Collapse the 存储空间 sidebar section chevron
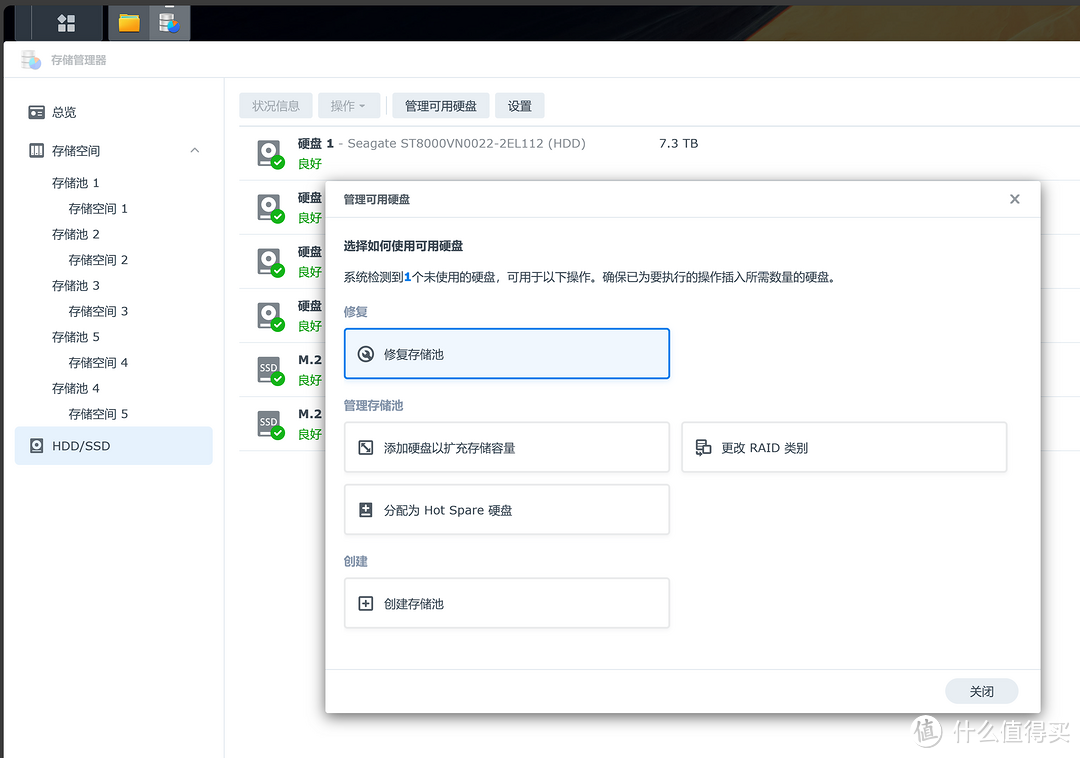The width and height of the screenshot is (1080, 758). 195,150
